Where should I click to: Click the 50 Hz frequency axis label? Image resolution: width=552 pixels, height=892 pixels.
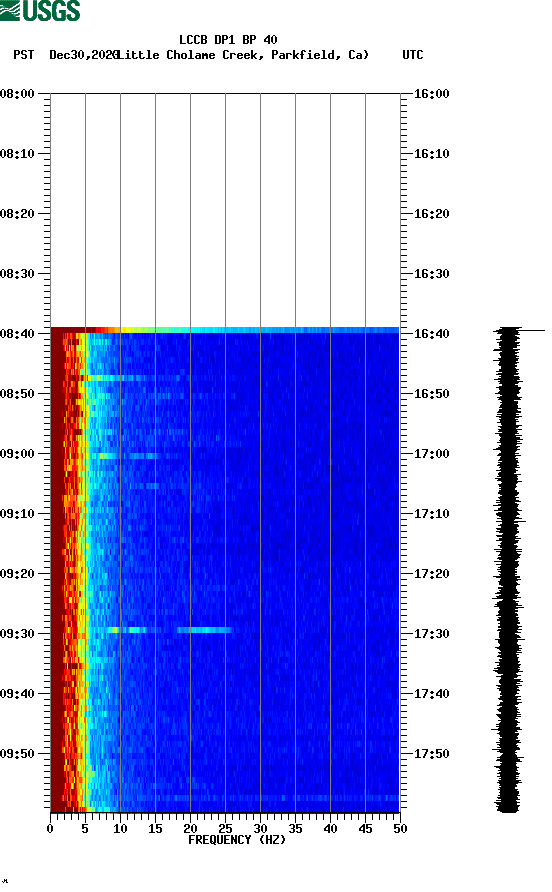point(400,829)
